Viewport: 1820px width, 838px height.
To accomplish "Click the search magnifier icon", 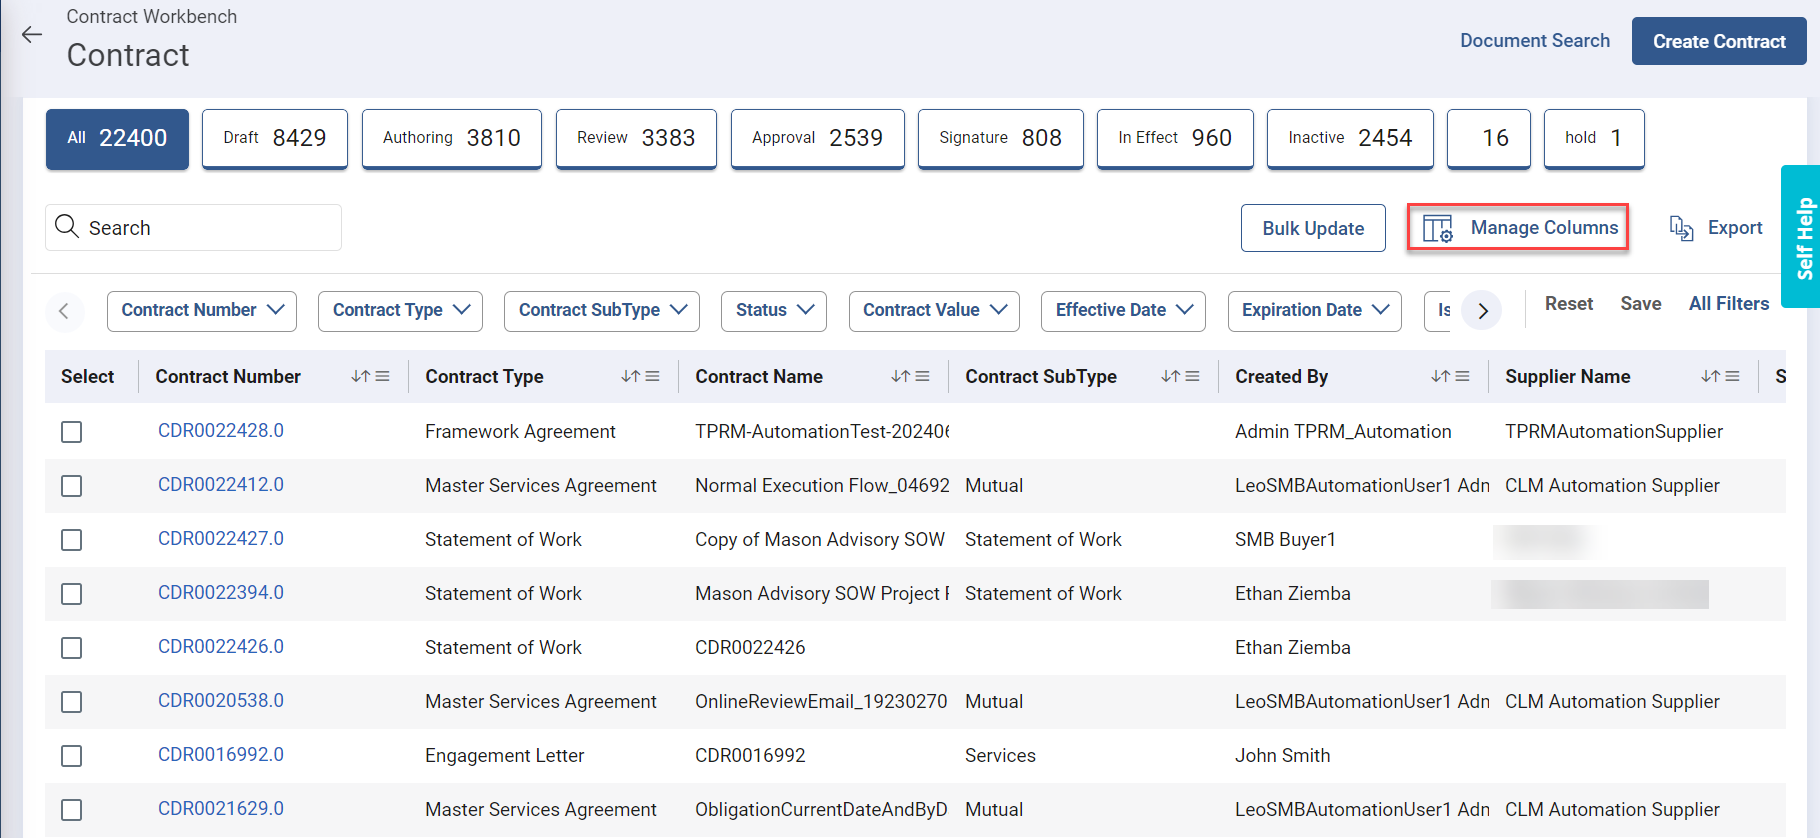I will click(67, 227).
